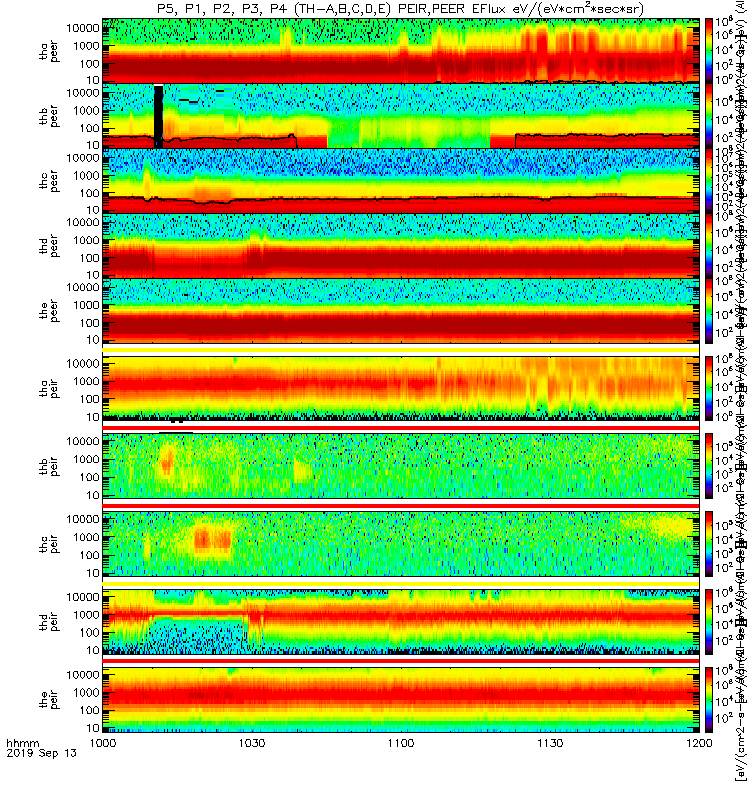Image resolution: width=750 pixels, height=800 pixels.
Task: Click the color bar beside thc peir panel
Action: coord(709,544)
